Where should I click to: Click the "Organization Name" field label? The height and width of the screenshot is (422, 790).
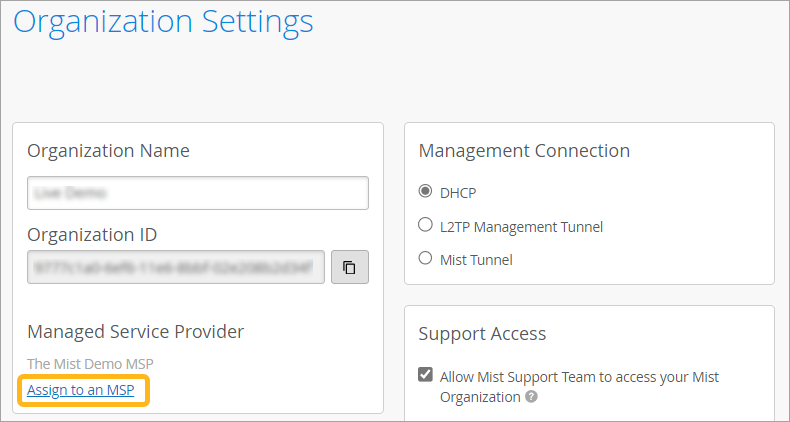coord(108,151)
